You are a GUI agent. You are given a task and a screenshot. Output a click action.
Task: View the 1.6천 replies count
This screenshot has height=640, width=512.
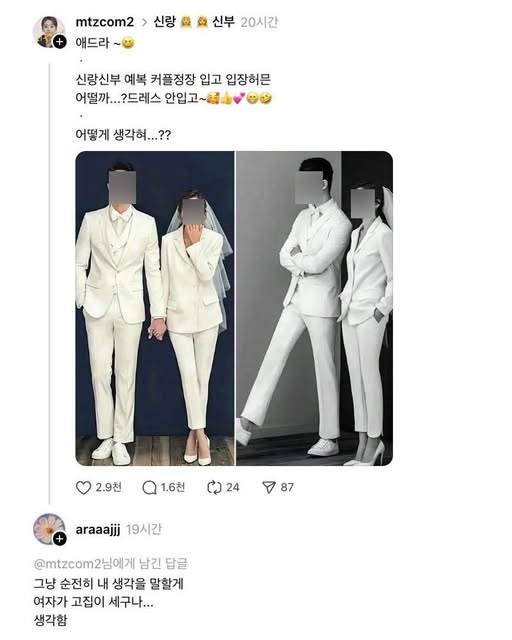coord(173,487)
